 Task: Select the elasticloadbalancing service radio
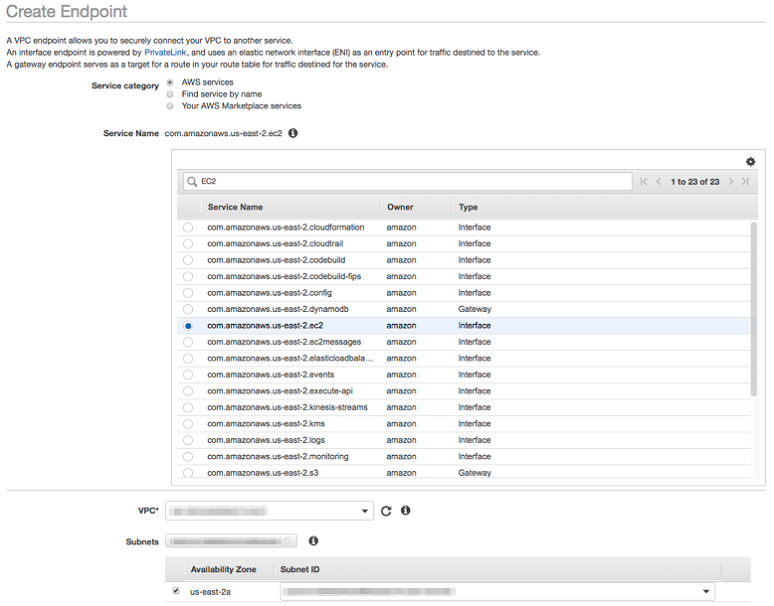[x=188, y=358]
